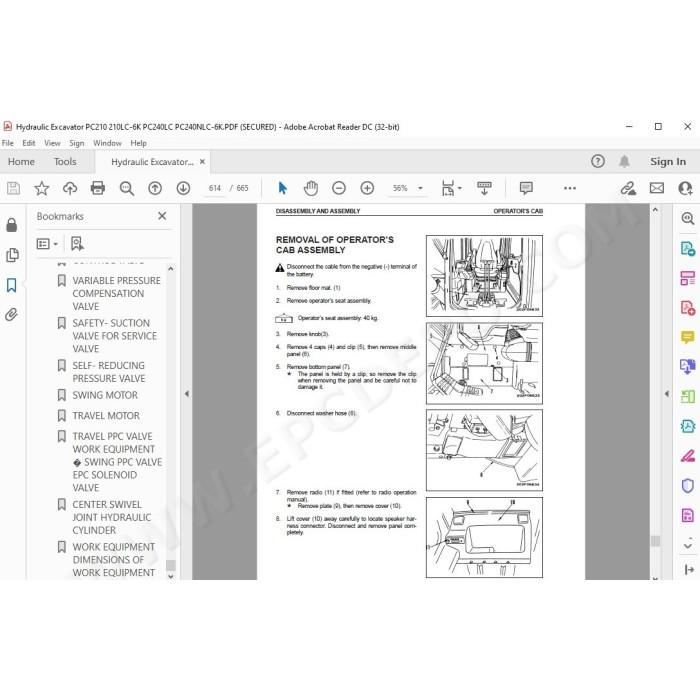Open Bookmarks options menu dropdown
This screenshot has height=700, width=700.
coord(47,244)
